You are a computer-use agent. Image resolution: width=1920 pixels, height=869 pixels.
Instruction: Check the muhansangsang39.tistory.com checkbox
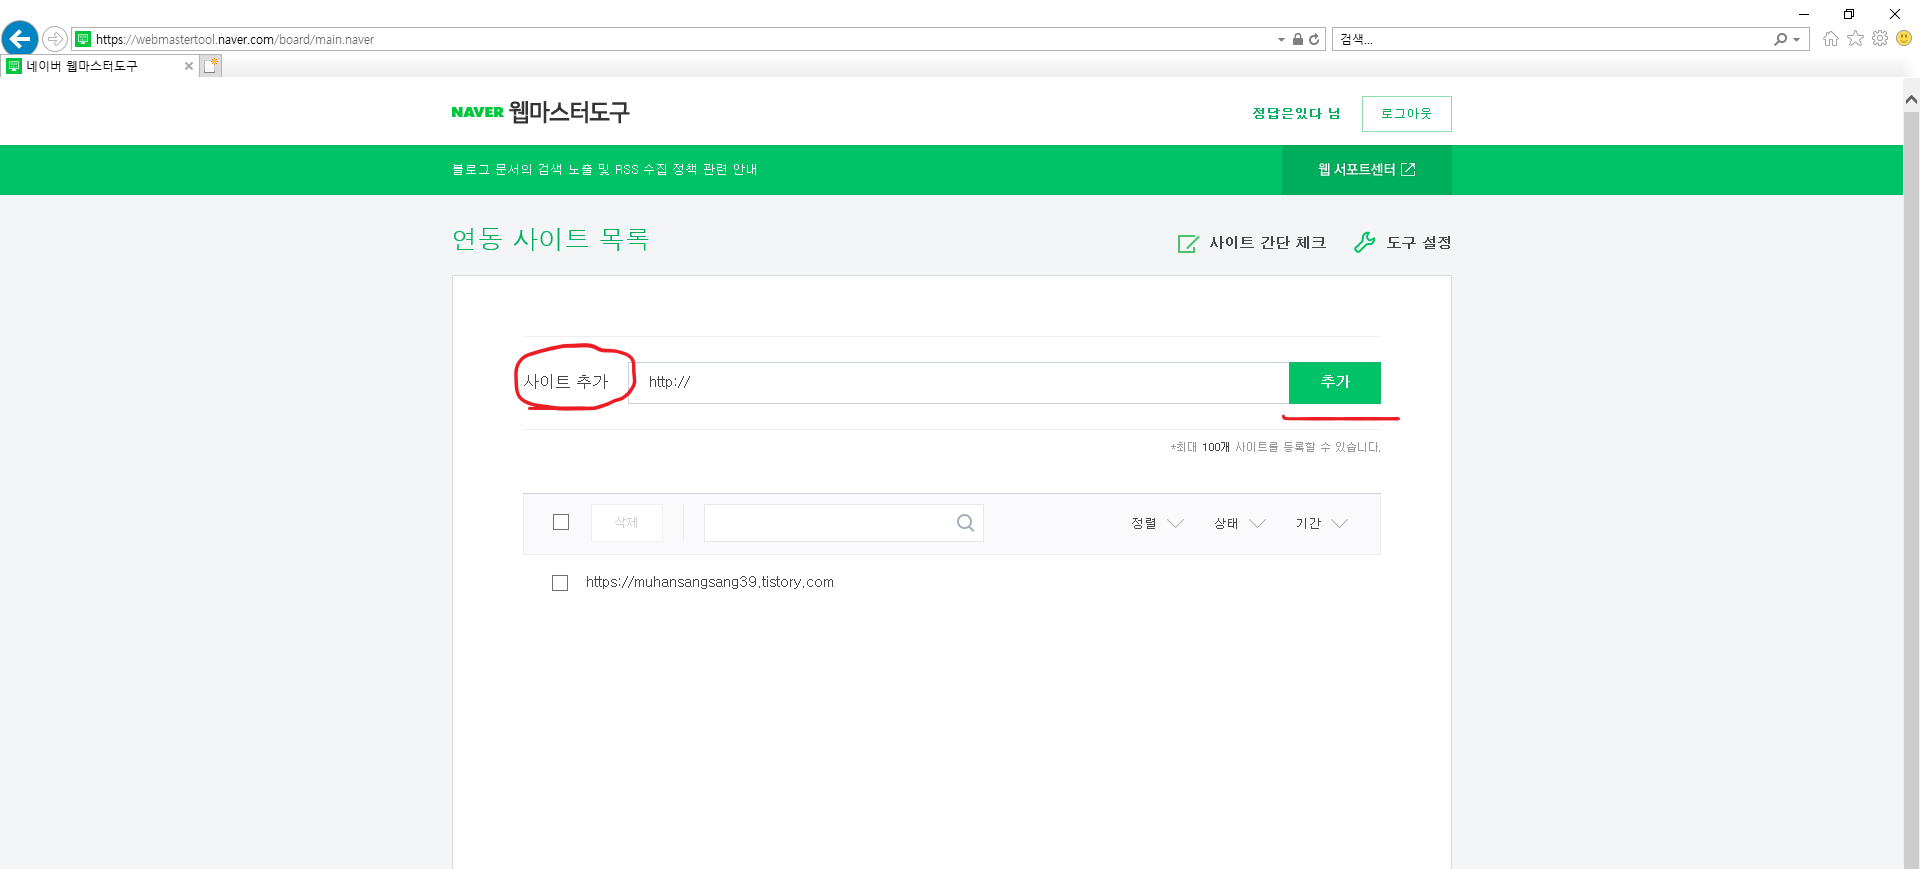560,583
